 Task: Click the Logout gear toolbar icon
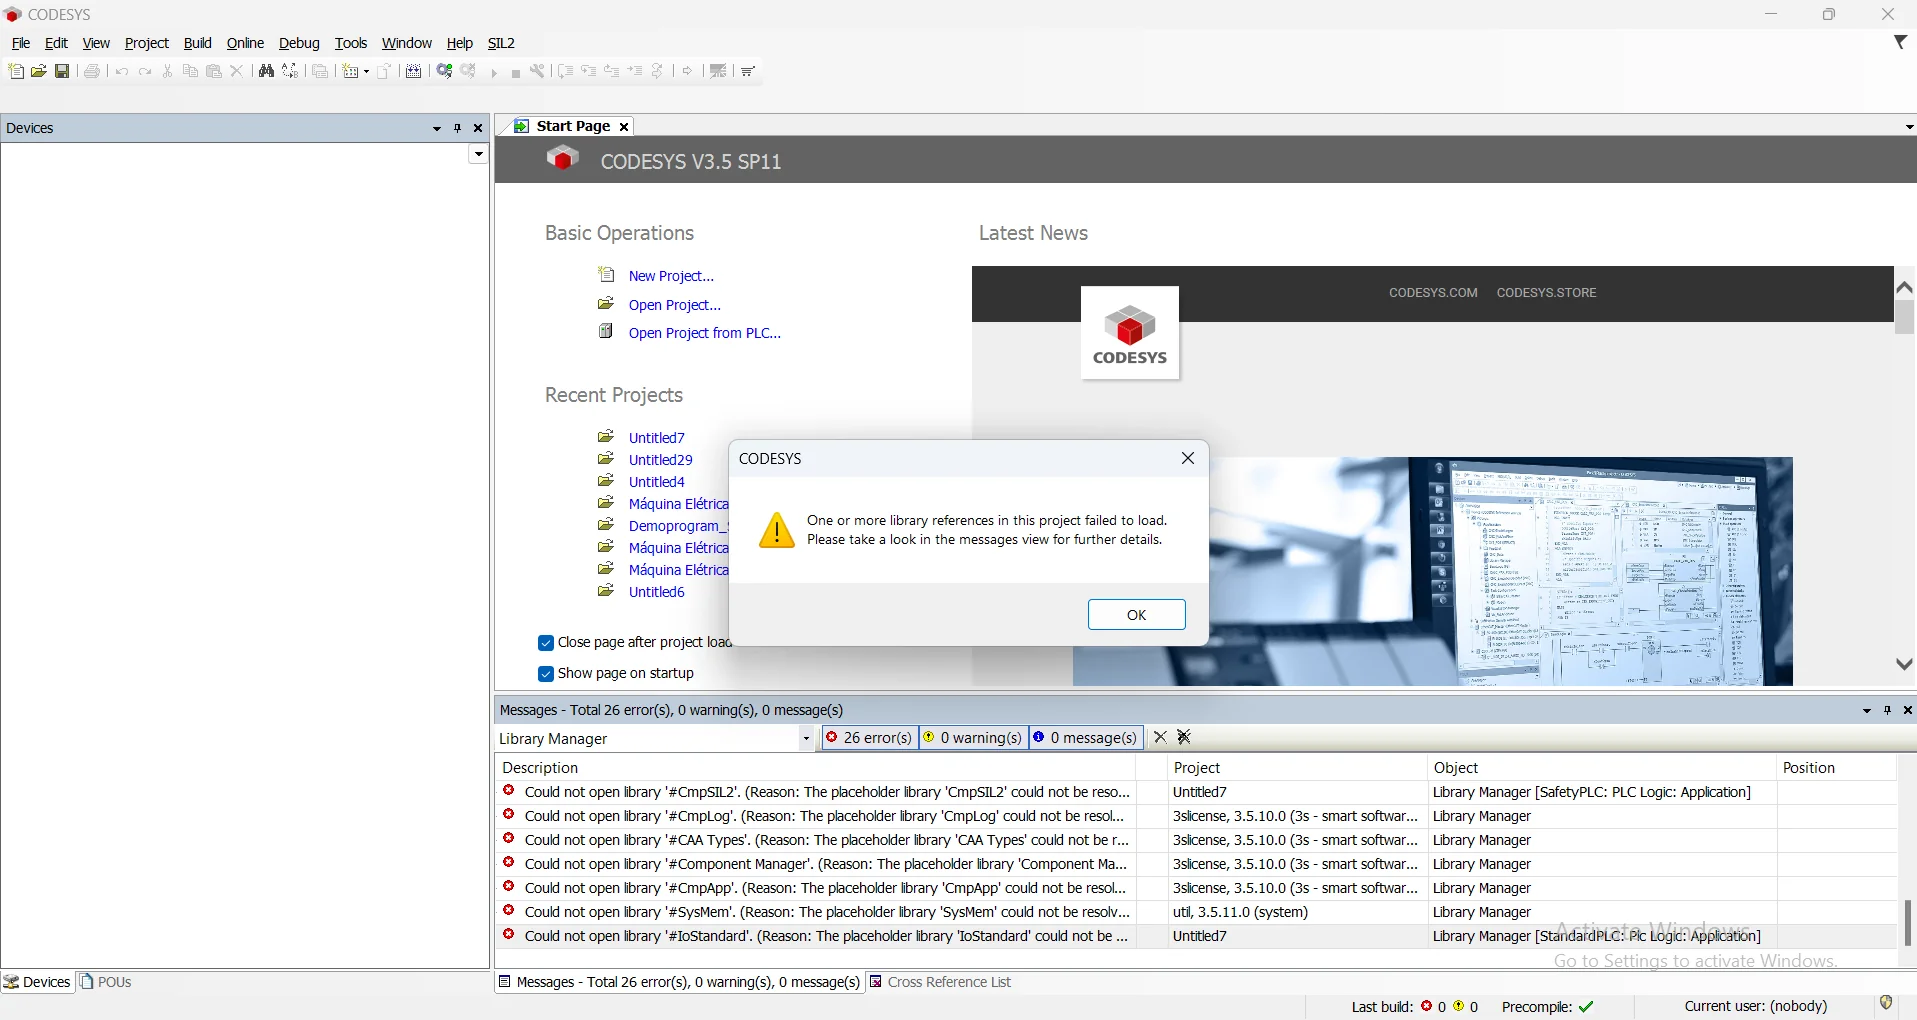(x=469, y=71)
